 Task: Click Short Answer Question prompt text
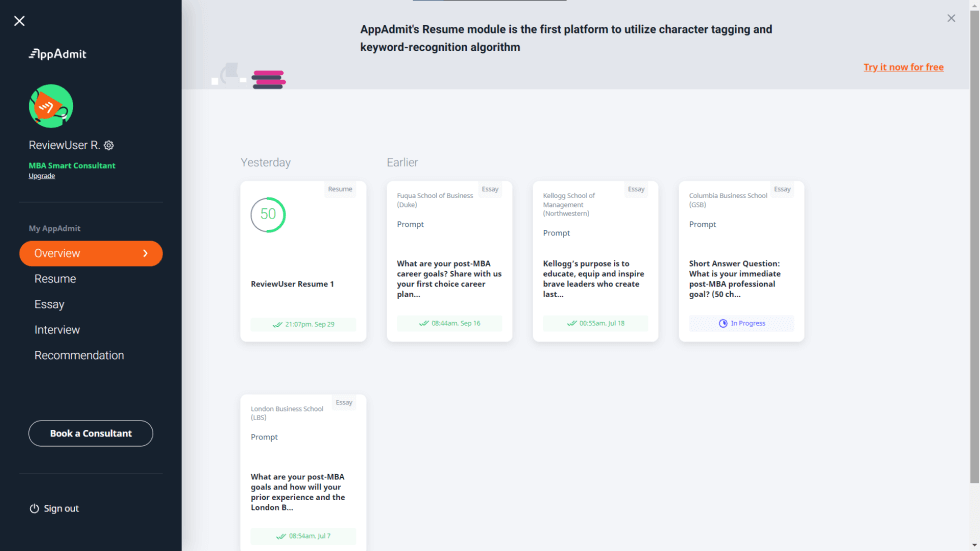coord(735,279)
